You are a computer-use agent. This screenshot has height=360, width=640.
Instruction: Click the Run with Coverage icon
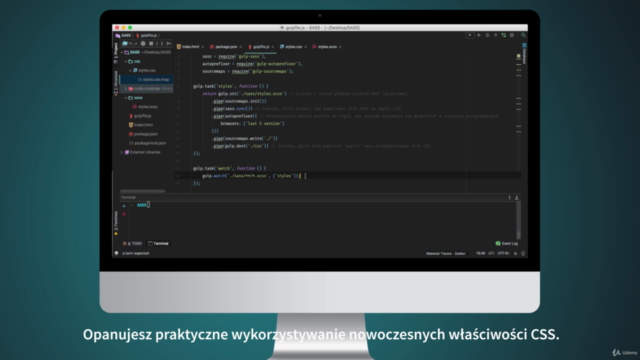click(496, 36)
